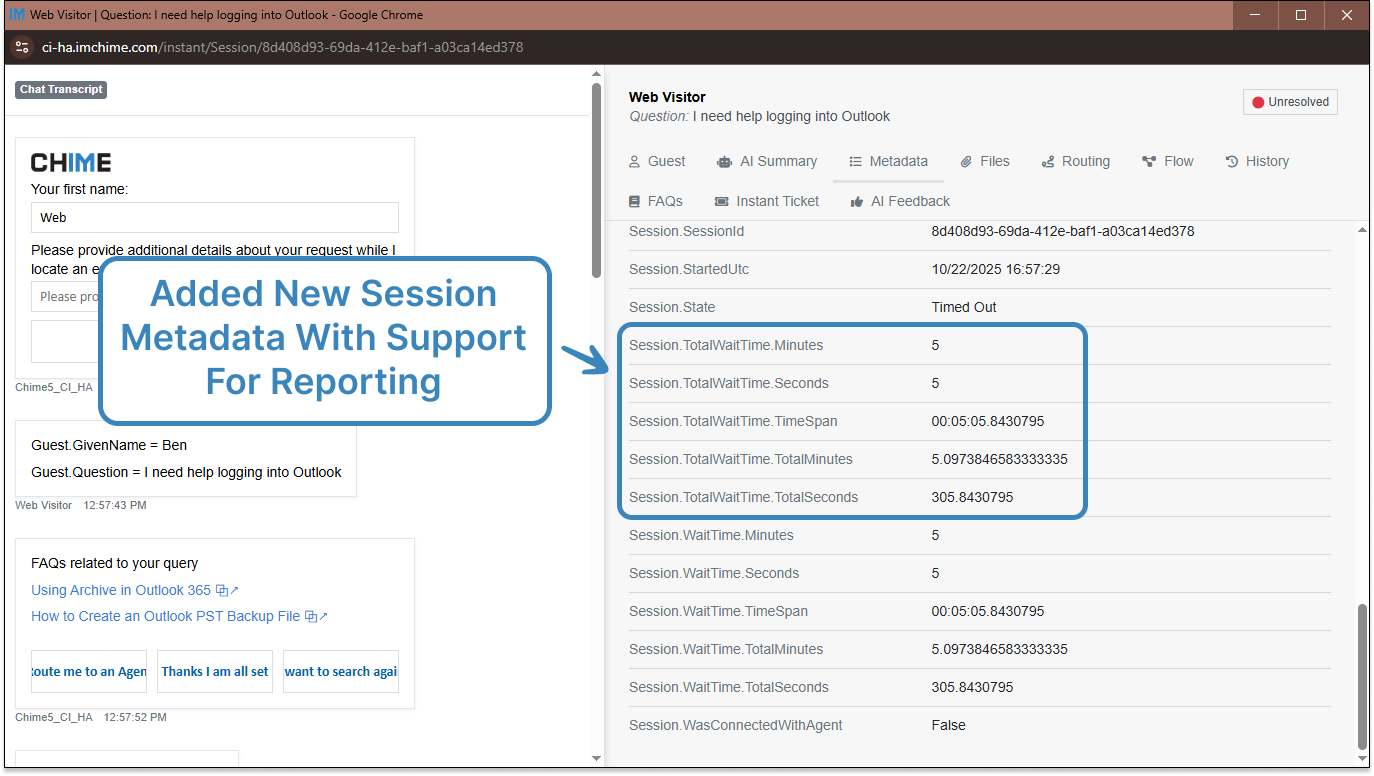Switch to the Metadata tab
The height and width of the screenshot is (776, 1374).
point(888,161)
